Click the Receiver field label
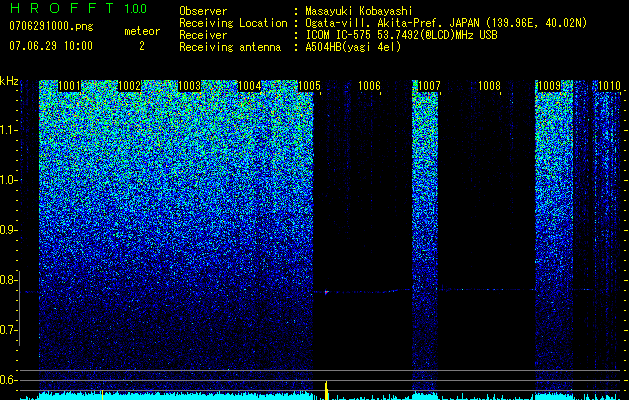Screen dimensions: 629x400 203,35
